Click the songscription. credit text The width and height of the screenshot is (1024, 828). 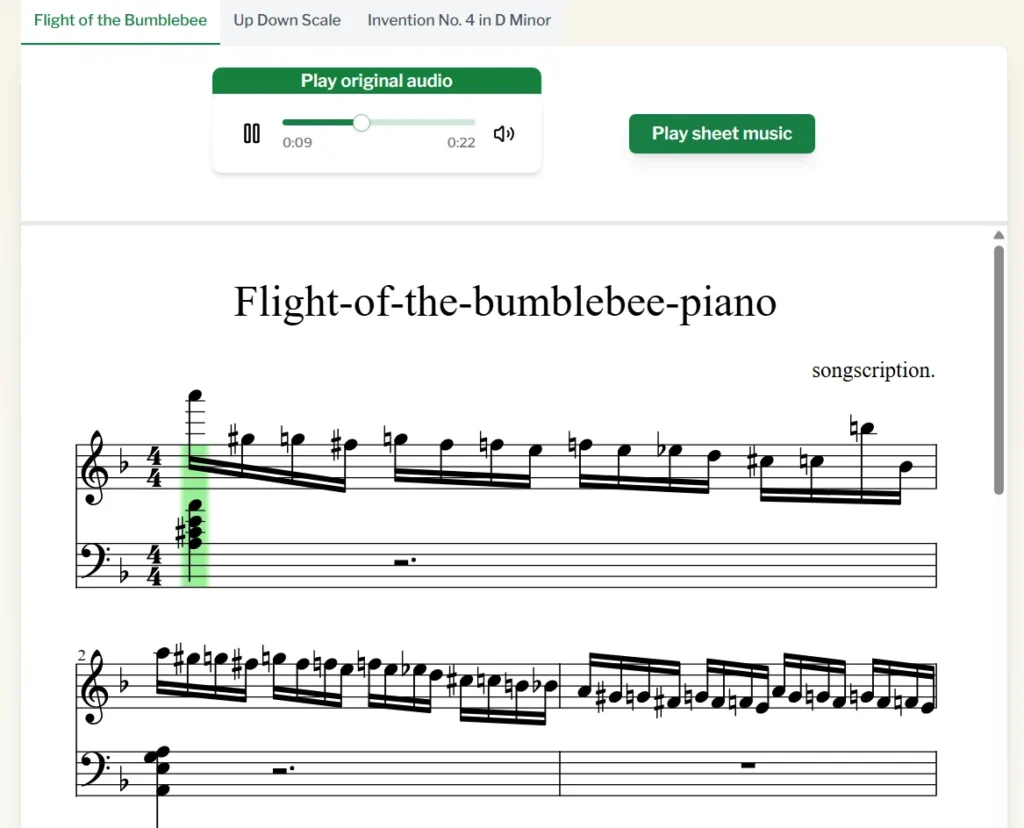873,370
